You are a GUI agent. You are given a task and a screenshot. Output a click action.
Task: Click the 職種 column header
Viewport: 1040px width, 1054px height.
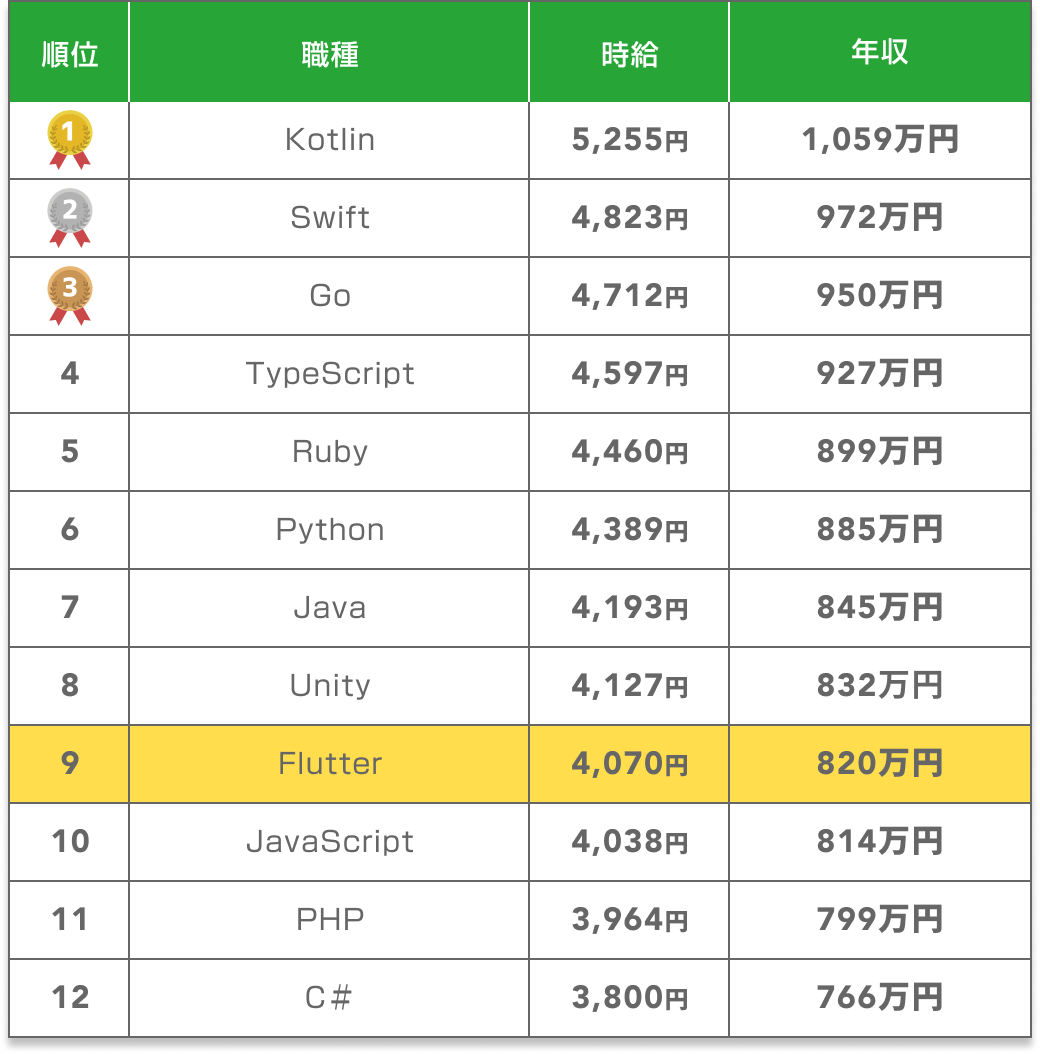coord(330,54)
